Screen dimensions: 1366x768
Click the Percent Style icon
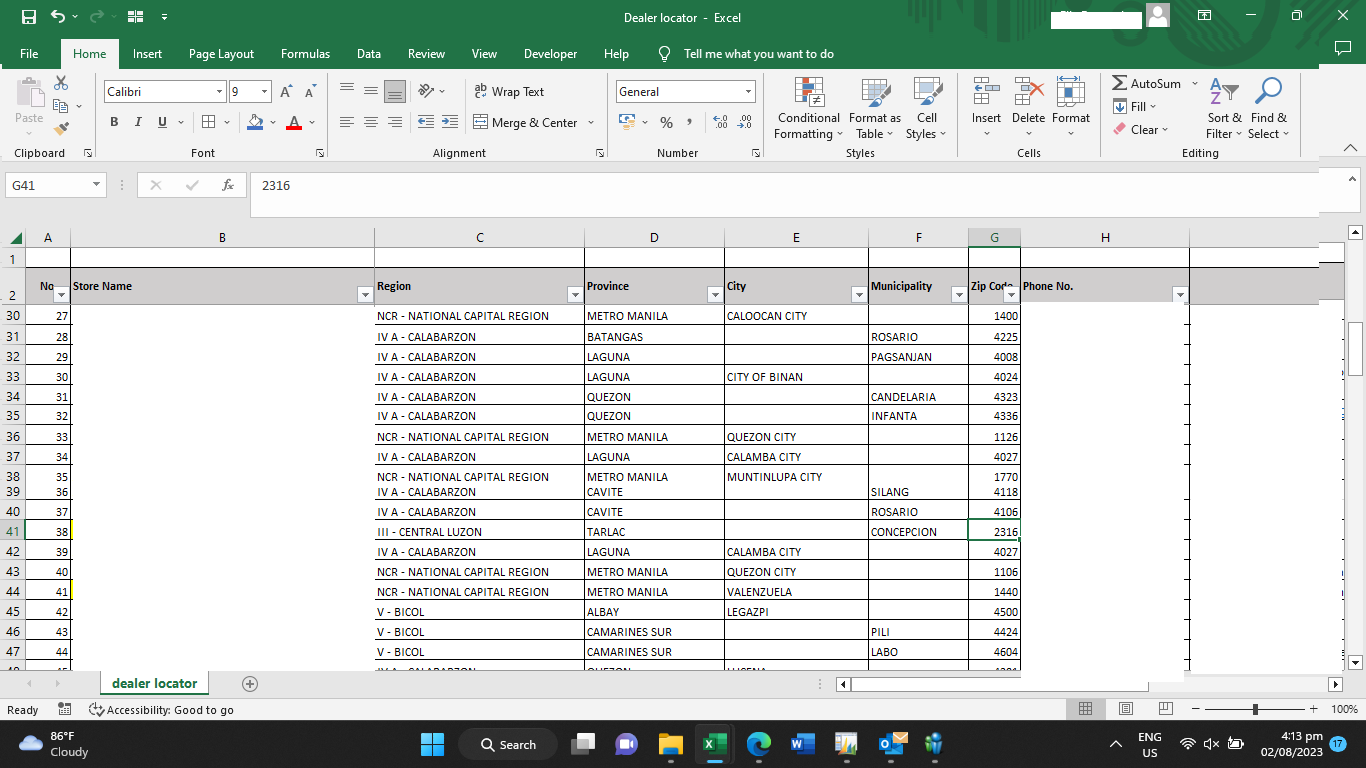[666, 122]
